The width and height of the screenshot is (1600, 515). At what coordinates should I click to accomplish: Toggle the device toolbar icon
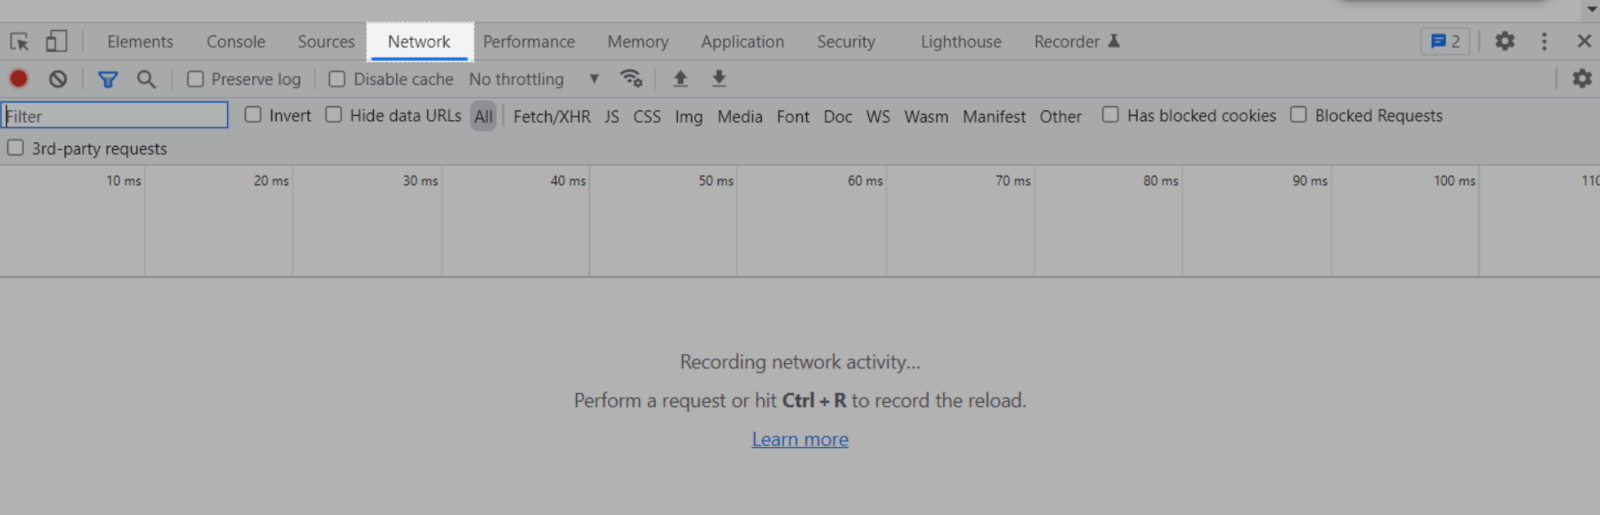[x=56, y=42]
